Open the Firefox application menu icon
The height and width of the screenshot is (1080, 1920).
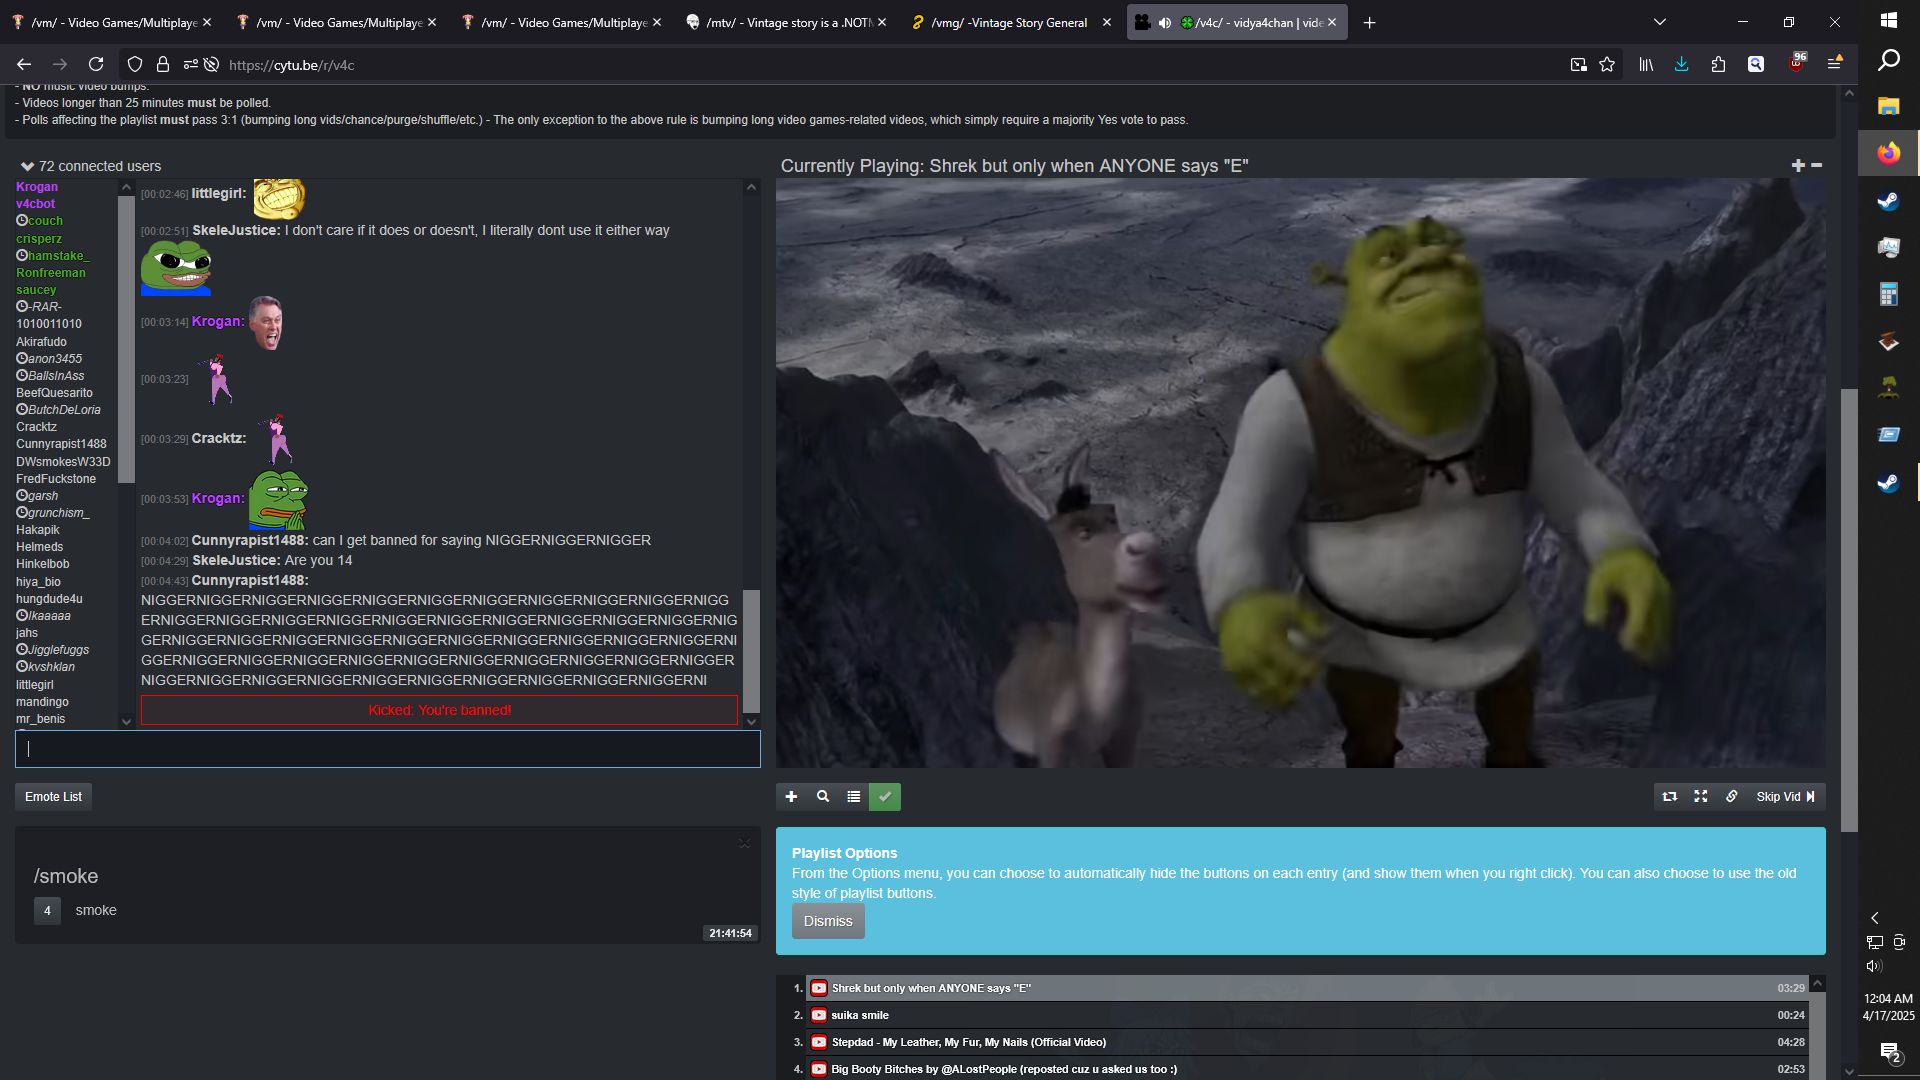coord(1835,64)
